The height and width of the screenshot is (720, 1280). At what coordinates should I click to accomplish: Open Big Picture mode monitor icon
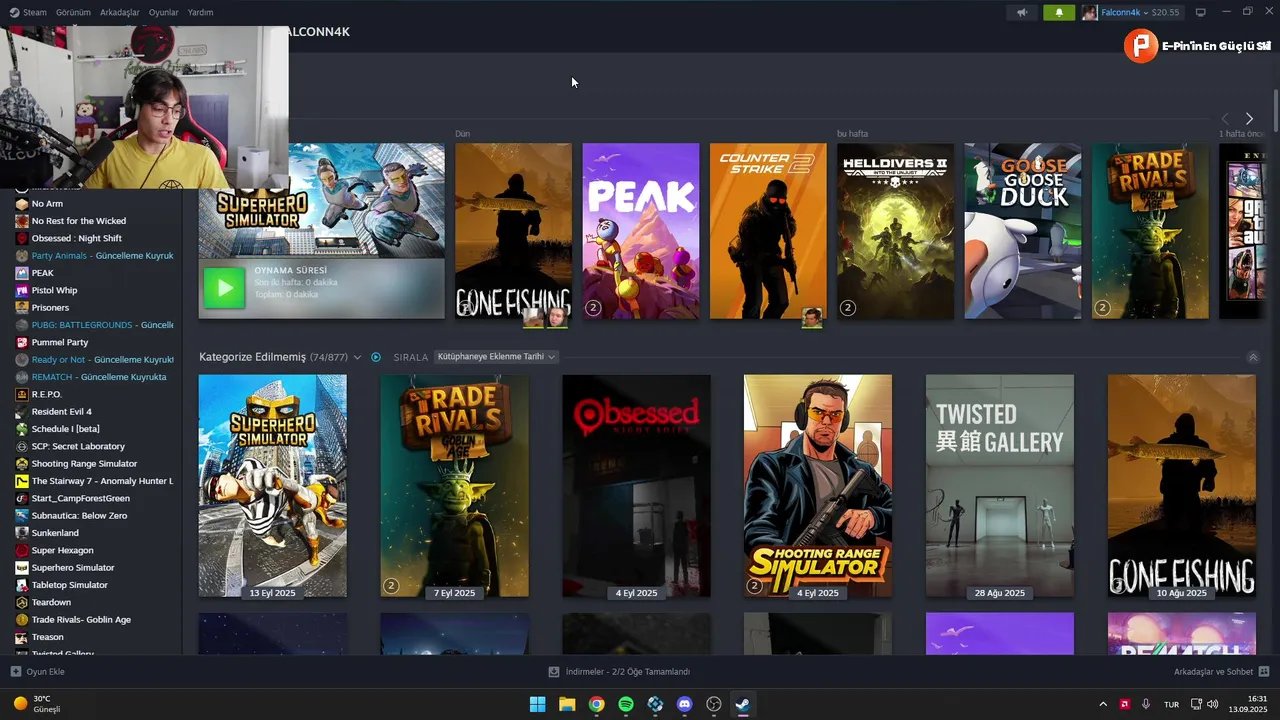[x=1200, y=12]
